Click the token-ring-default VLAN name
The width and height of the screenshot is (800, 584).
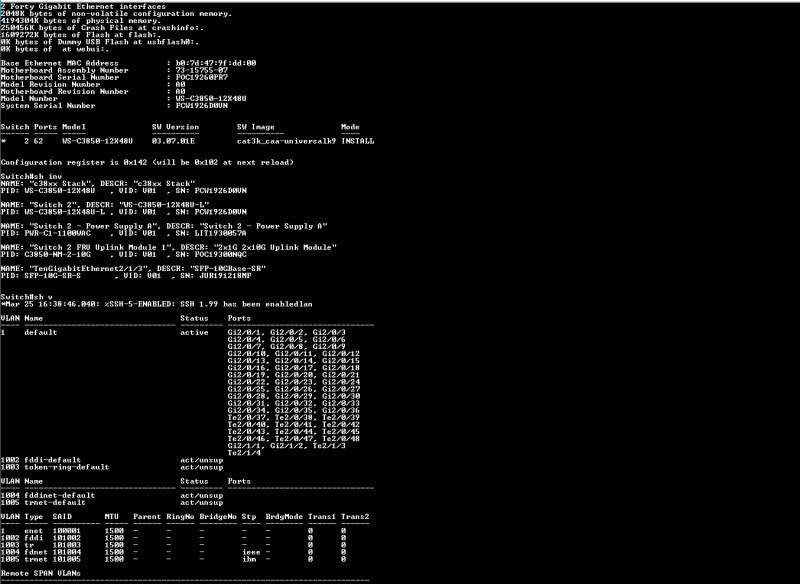tap(67, 467)
